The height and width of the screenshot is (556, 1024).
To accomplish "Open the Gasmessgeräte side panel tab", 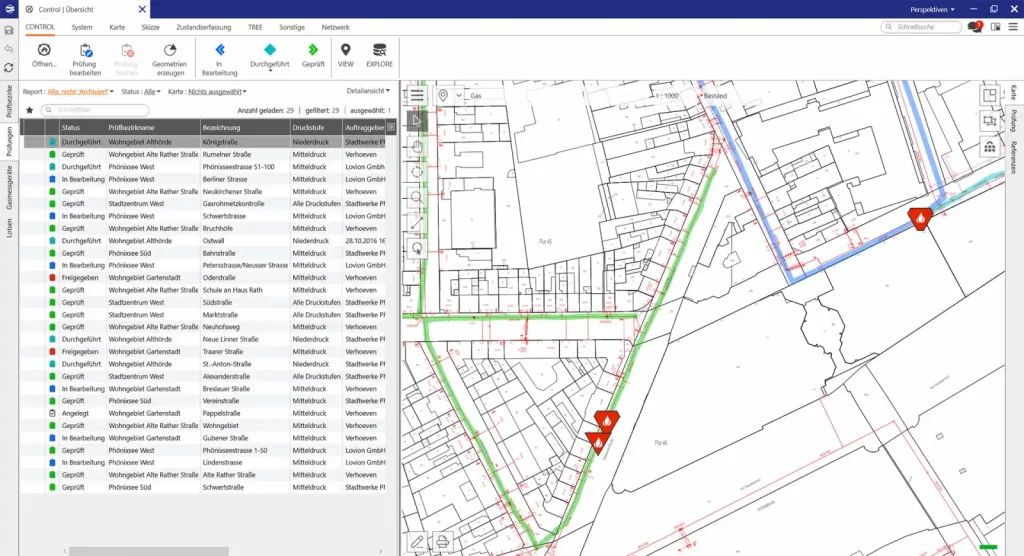I will tap(9, 190).
